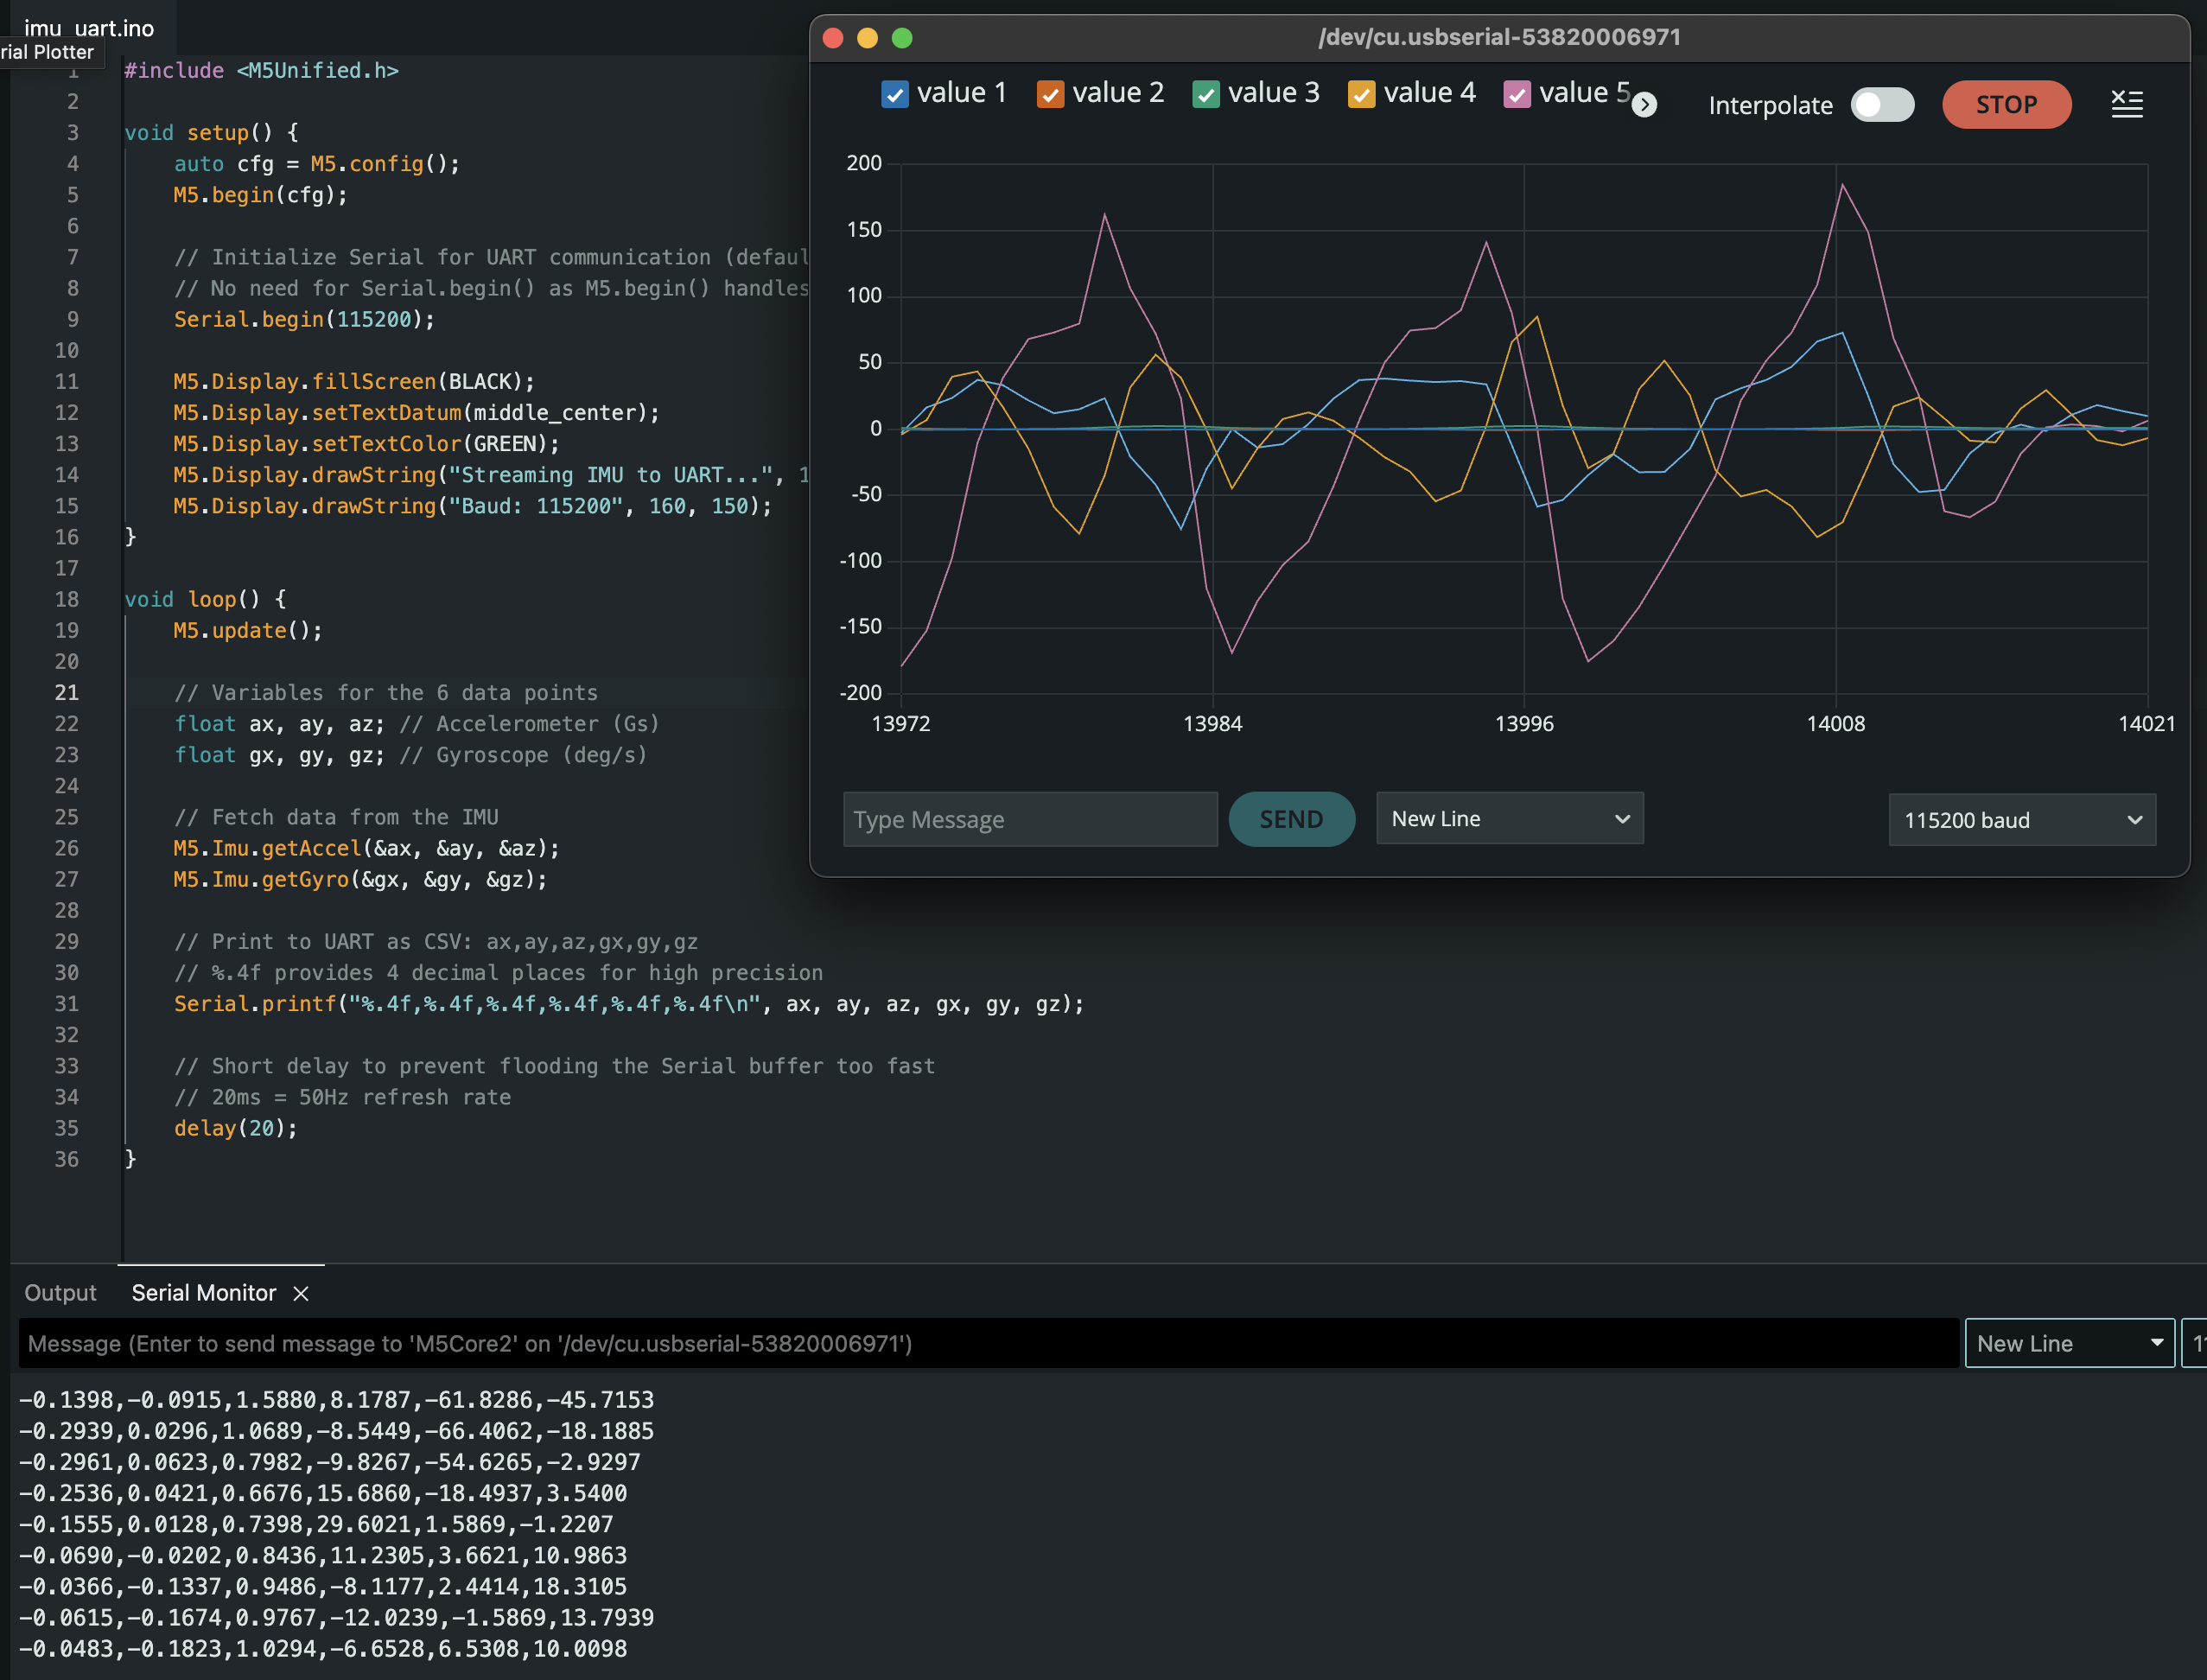The width and height of the screenshot is (2207, 1680).
Task: Focus the Type Message input field
Action: pos(1029,819)
